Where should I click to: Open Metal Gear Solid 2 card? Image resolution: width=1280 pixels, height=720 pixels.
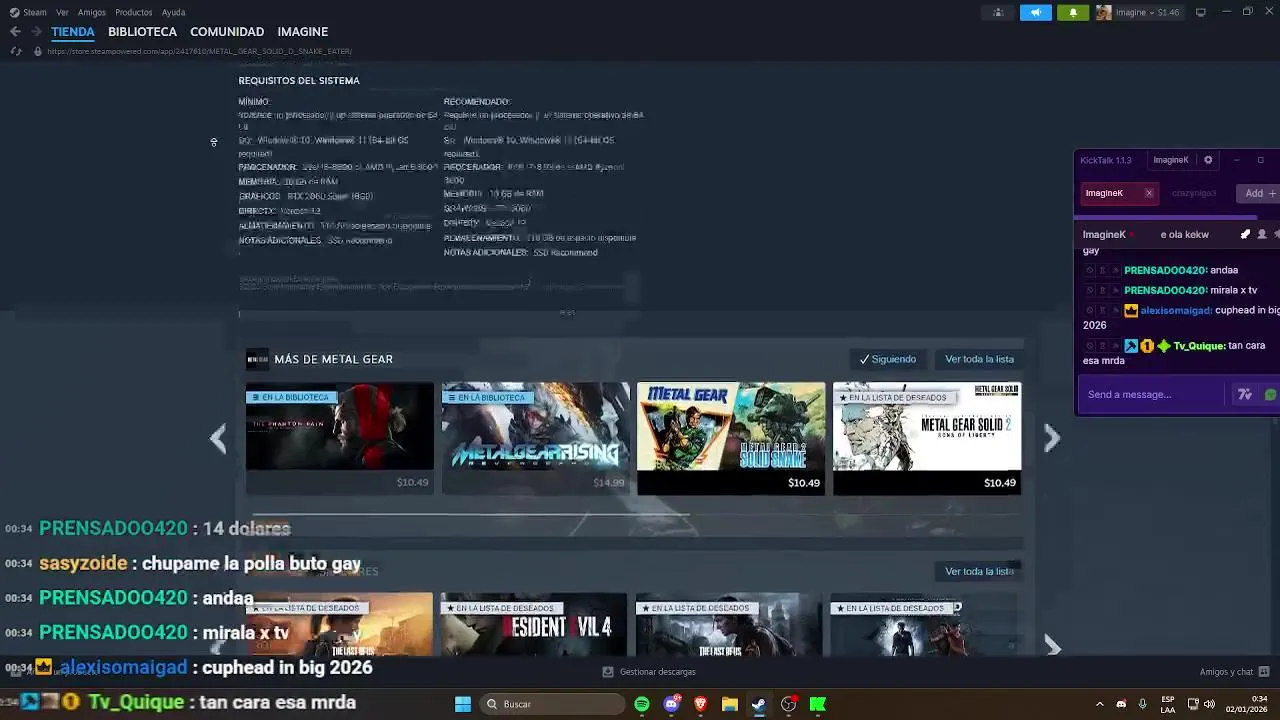click(927, 438)
